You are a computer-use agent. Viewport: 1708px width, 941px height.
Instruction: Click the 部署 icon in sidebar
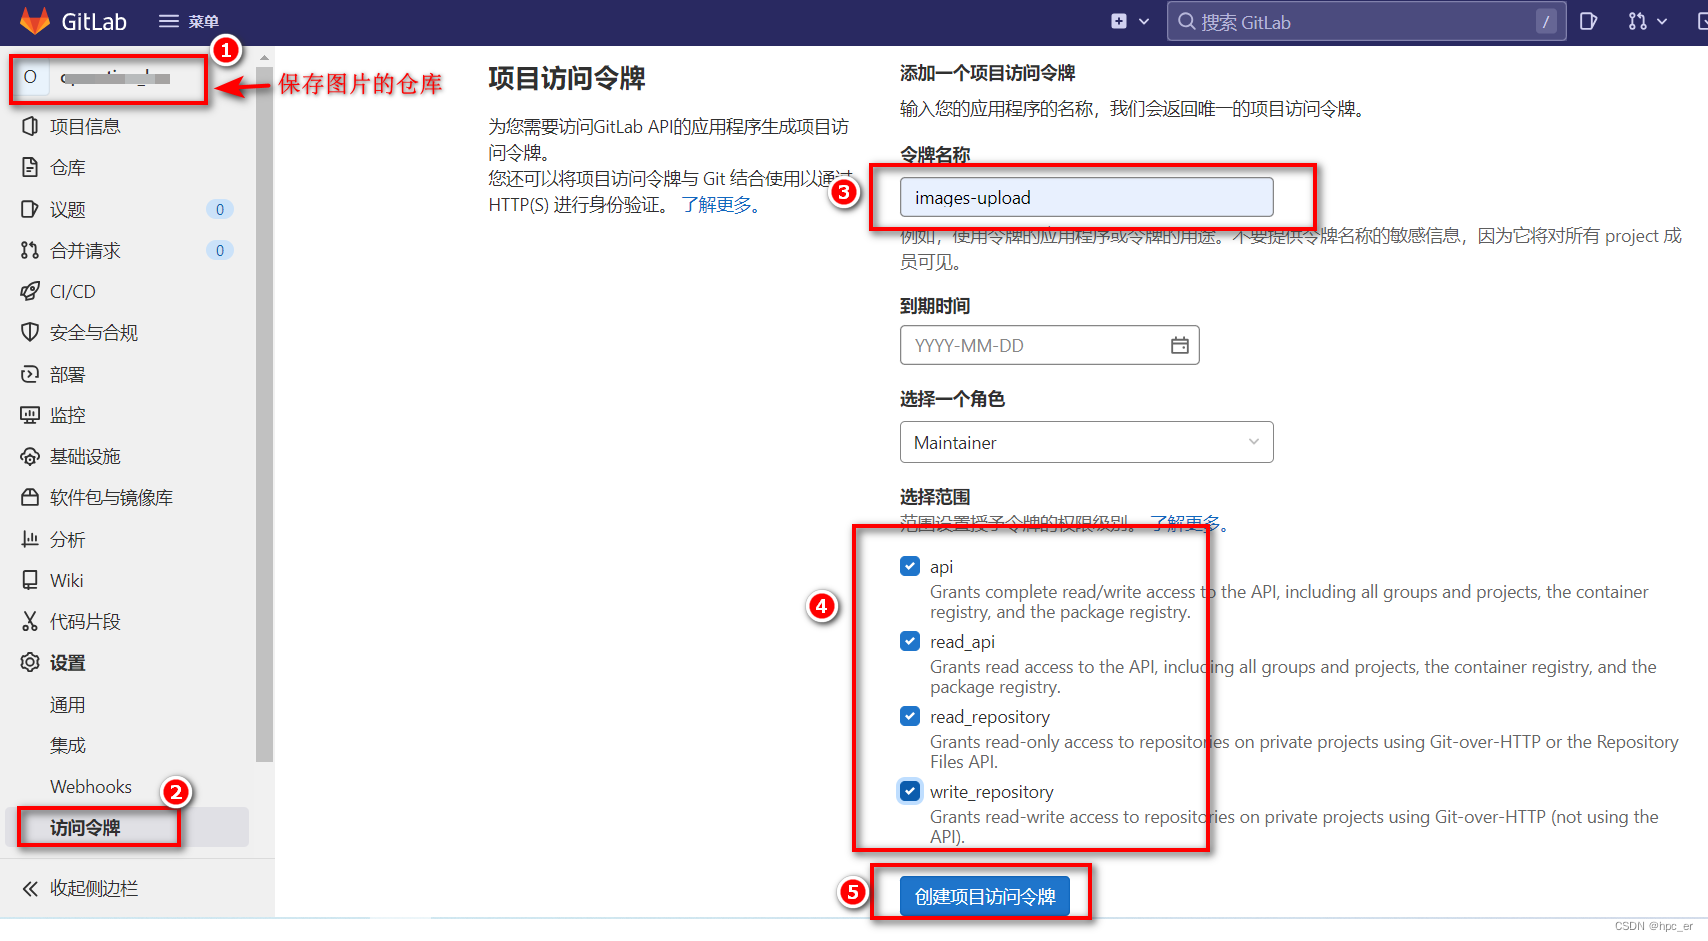30,374
